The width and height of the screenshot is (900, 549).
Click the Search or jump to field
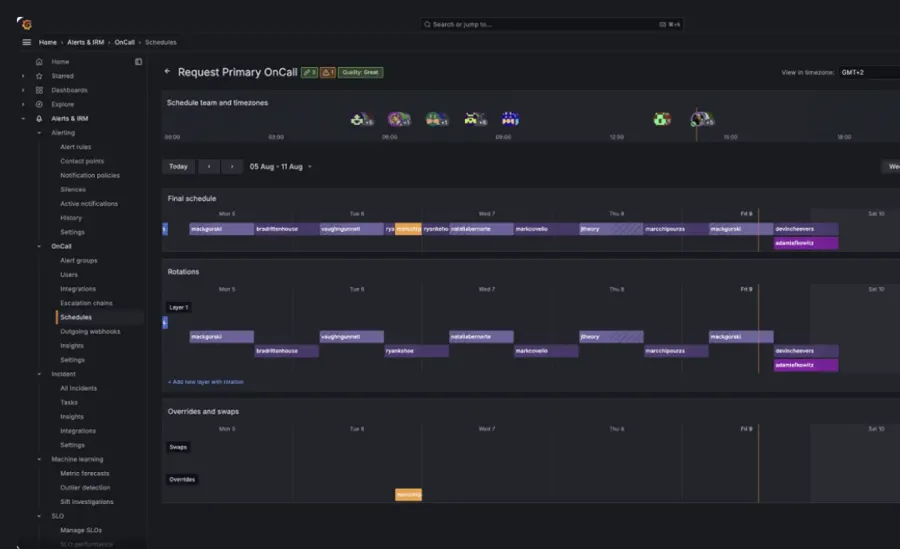pyautogui.click(x=552, y=25)
